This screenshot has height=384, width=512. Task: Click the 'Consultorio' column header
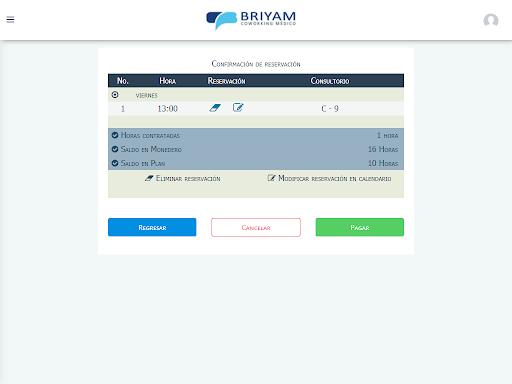click(x=330, y=81)
